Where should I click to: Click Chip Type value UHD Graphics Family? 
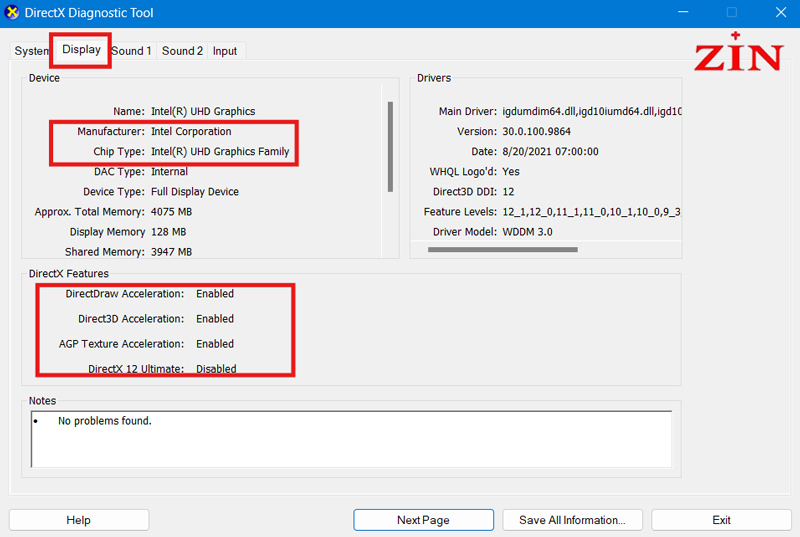(220, 151)
